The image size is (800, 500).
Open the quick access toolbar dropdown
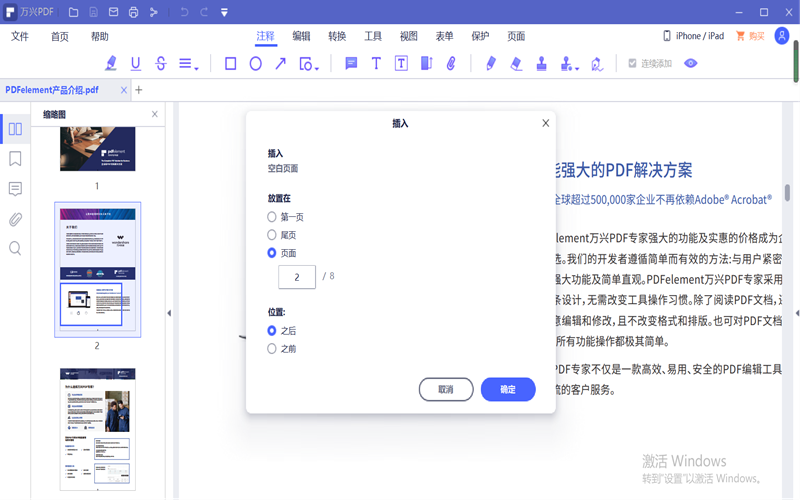tap(224, 12)
